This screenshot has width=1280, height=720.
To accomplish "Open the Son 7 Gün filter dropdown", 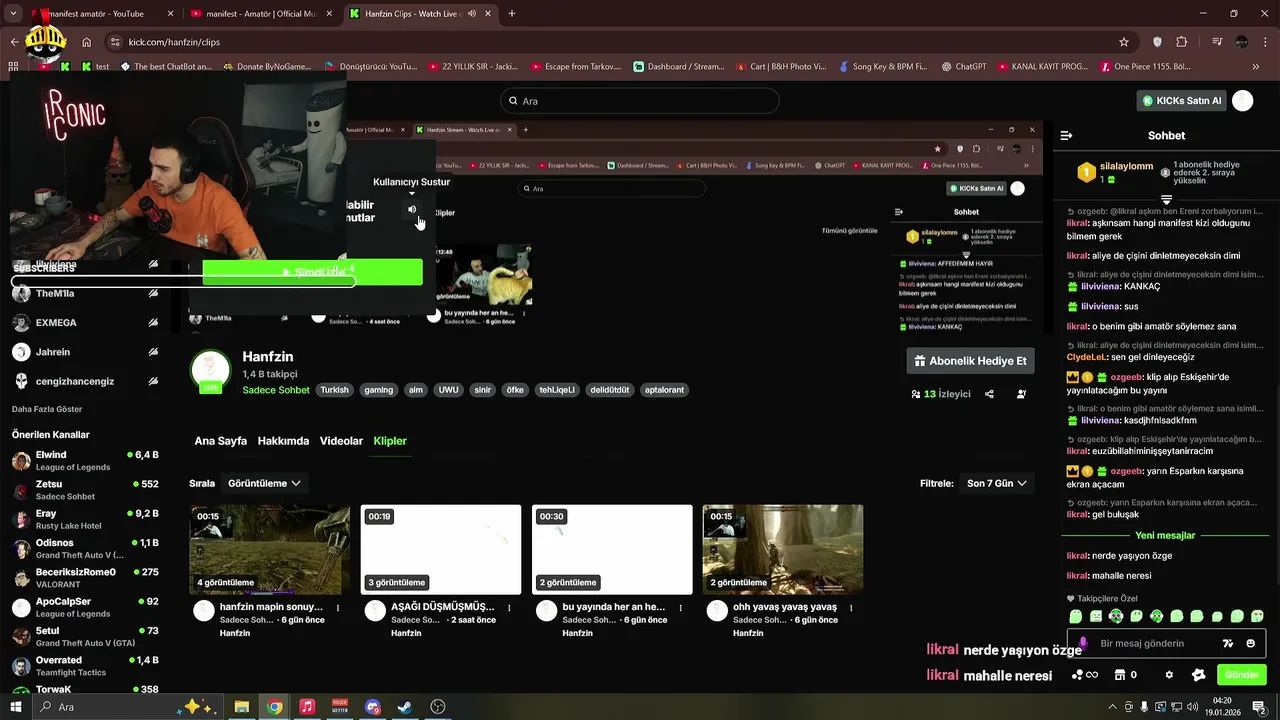I will (x=996, y=483).
